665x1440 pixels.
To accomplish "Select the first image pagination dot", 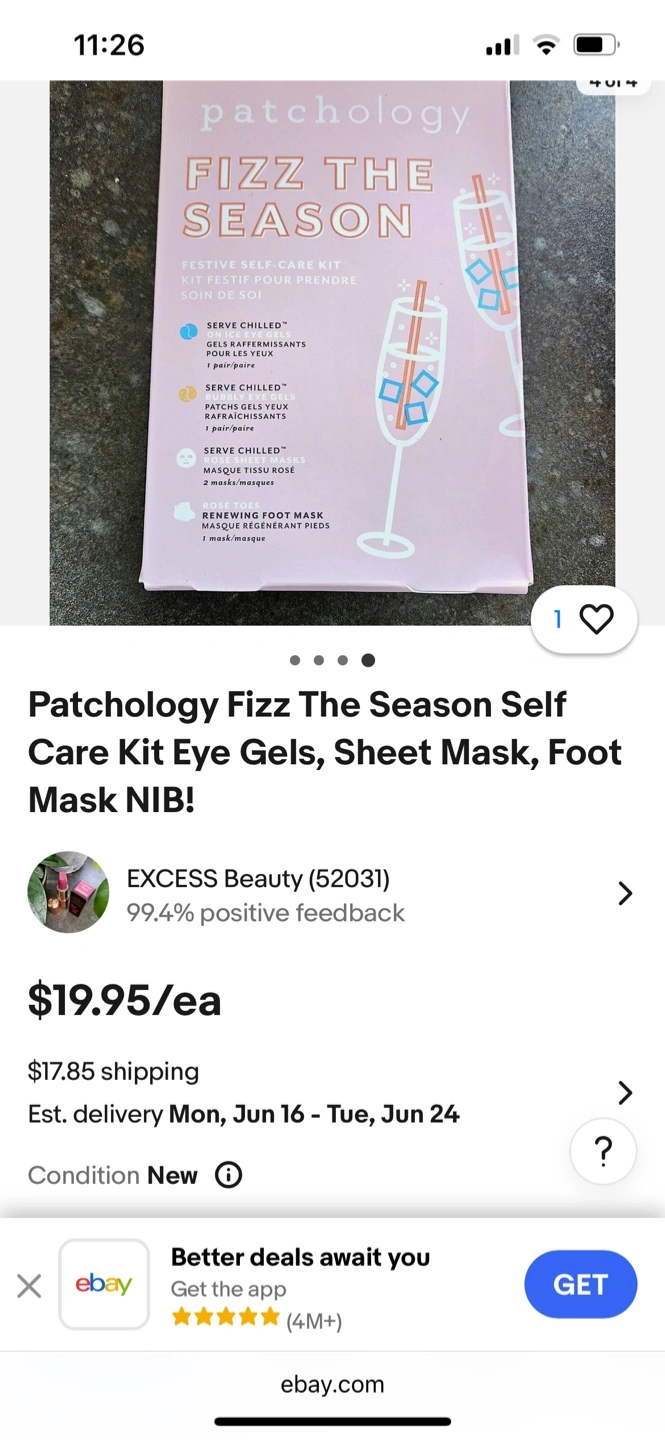I will point(294,660).
